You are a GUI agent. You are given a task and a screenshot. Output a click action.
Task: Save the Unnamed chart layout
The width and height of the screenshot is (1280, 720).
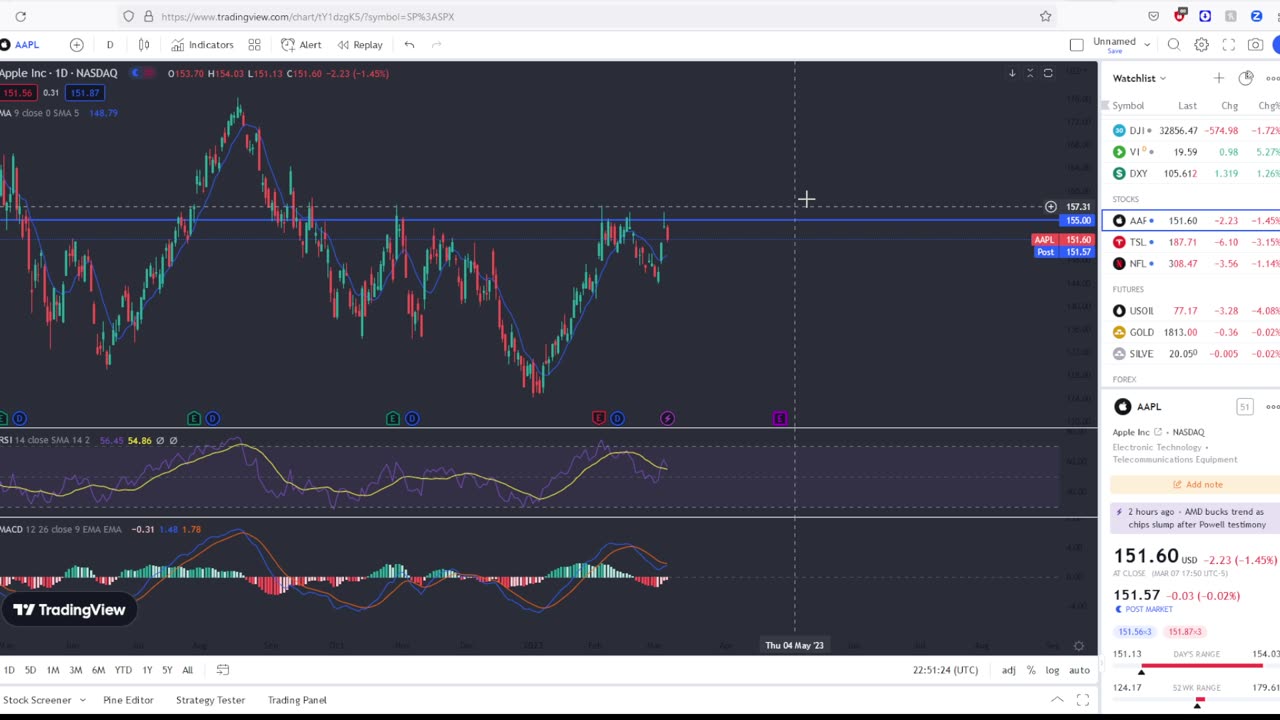point(1114,51)
